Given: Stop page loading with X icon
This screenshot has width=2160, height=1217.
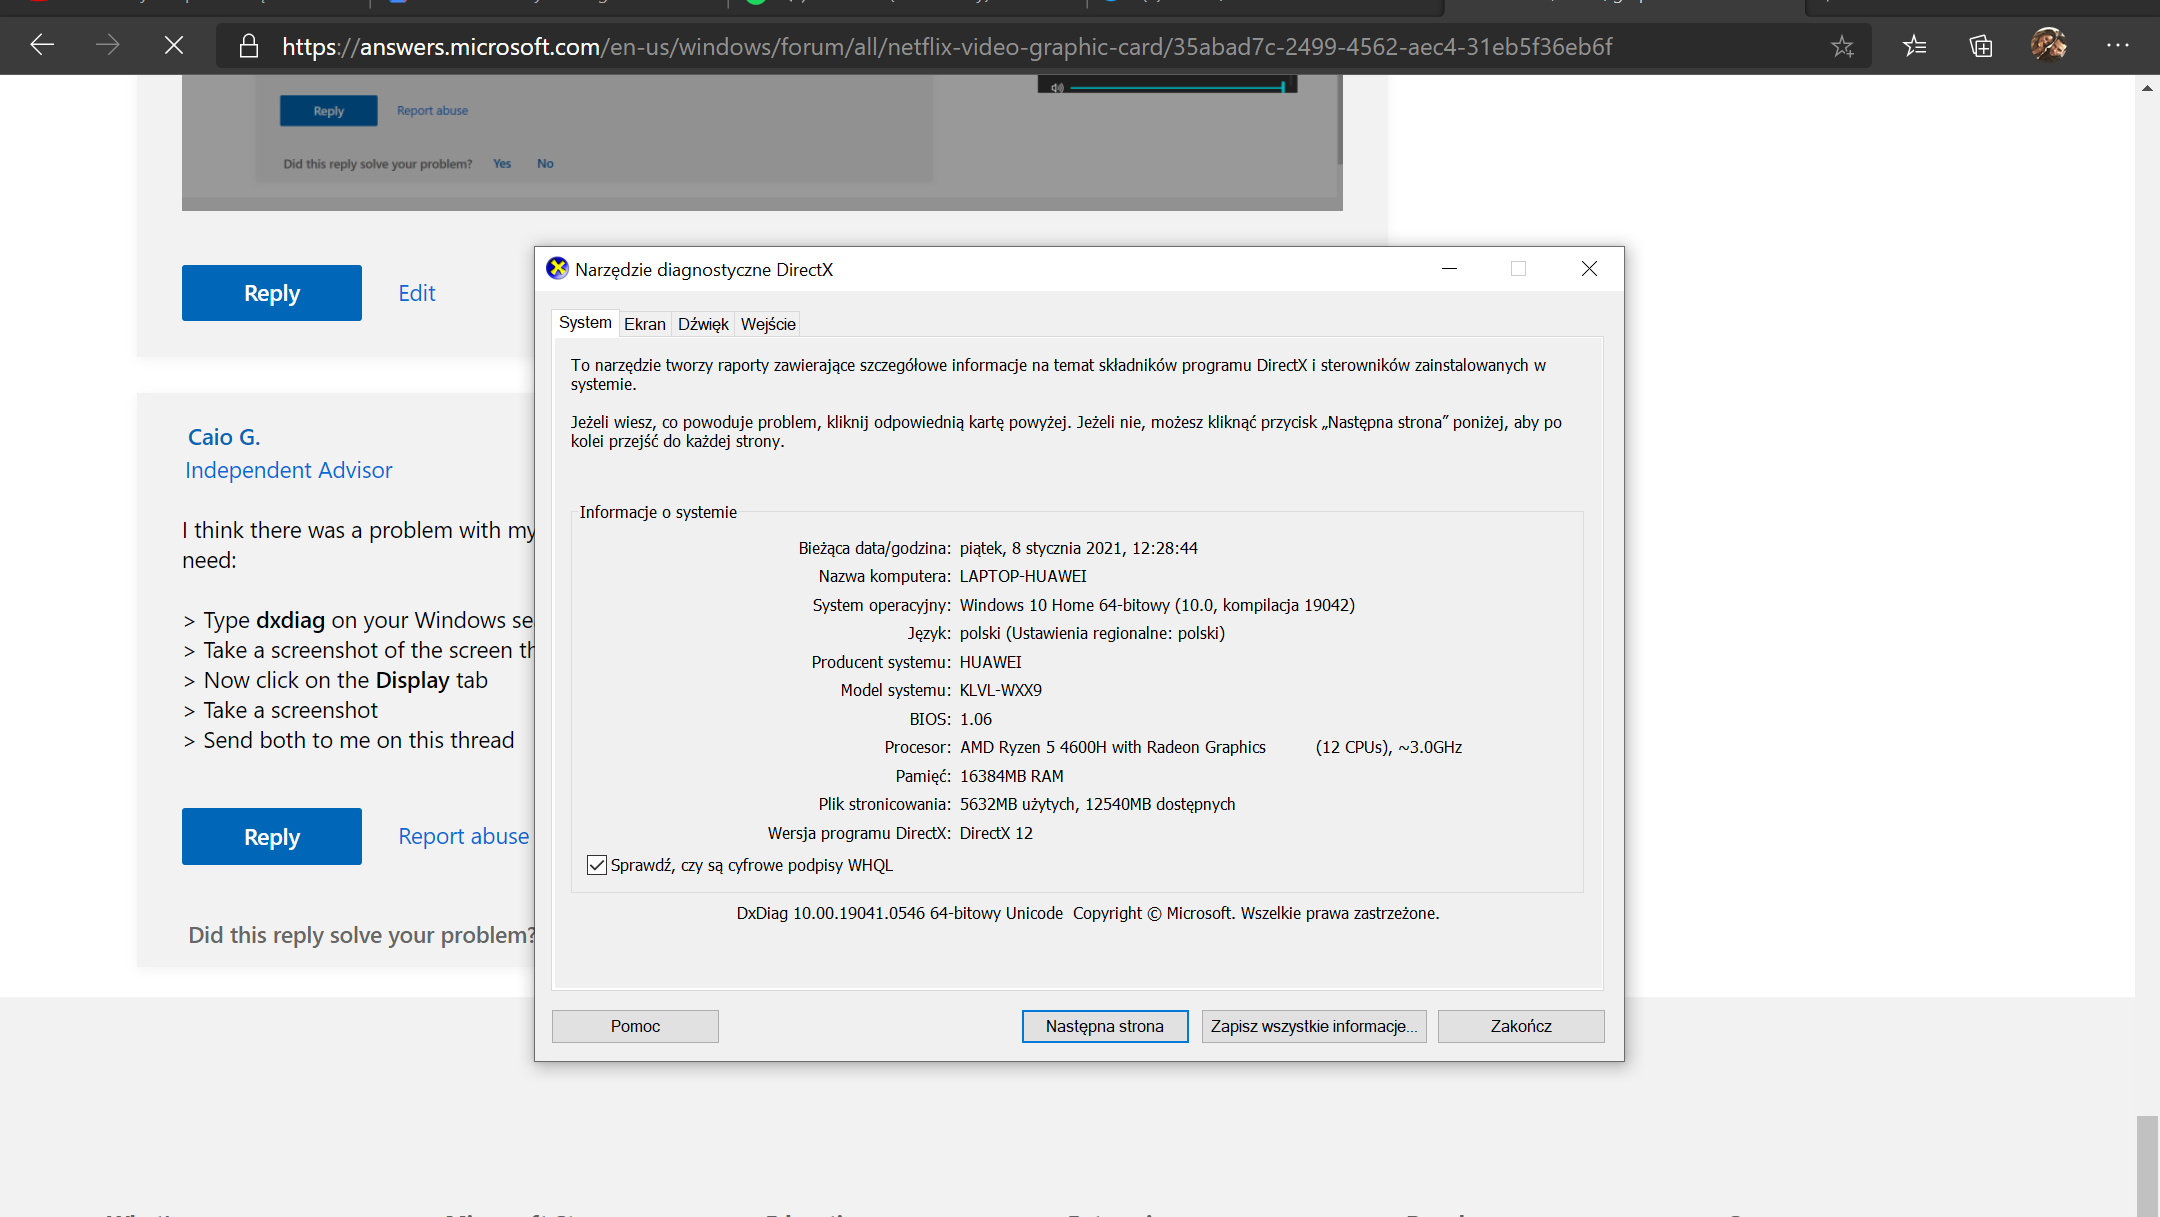Looking at the screenshot, I should pos(174,45).
